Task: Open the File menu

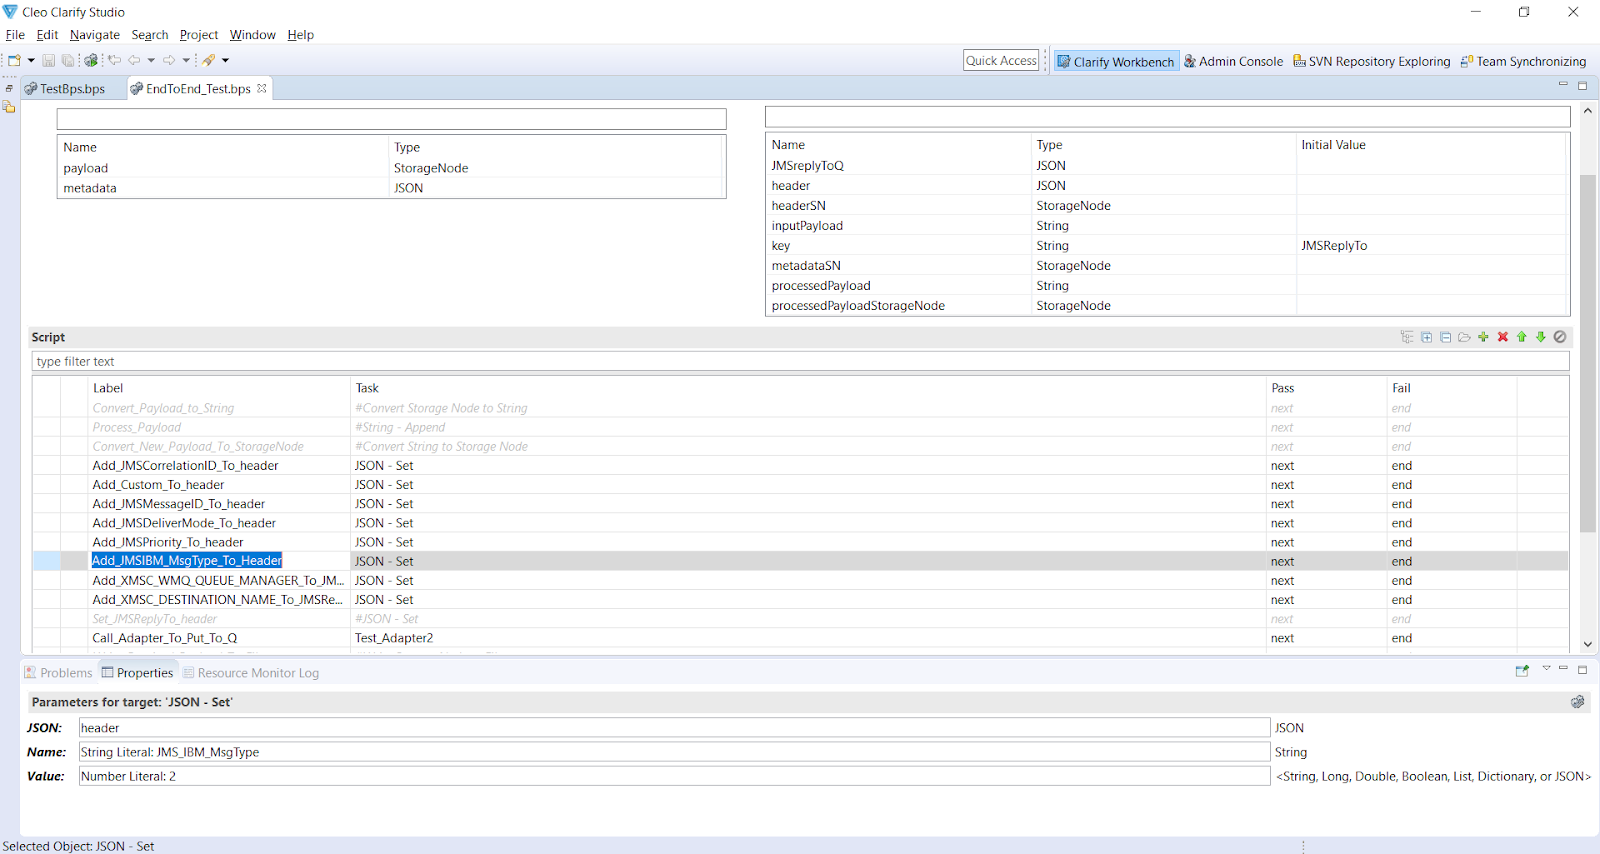Action: [x=15, y=34]
